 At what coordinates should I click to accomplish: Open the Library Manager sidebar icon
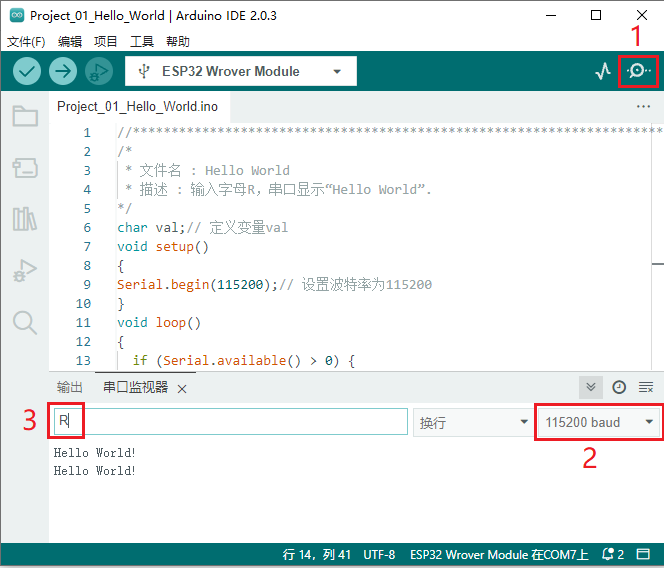click(25, 218)
